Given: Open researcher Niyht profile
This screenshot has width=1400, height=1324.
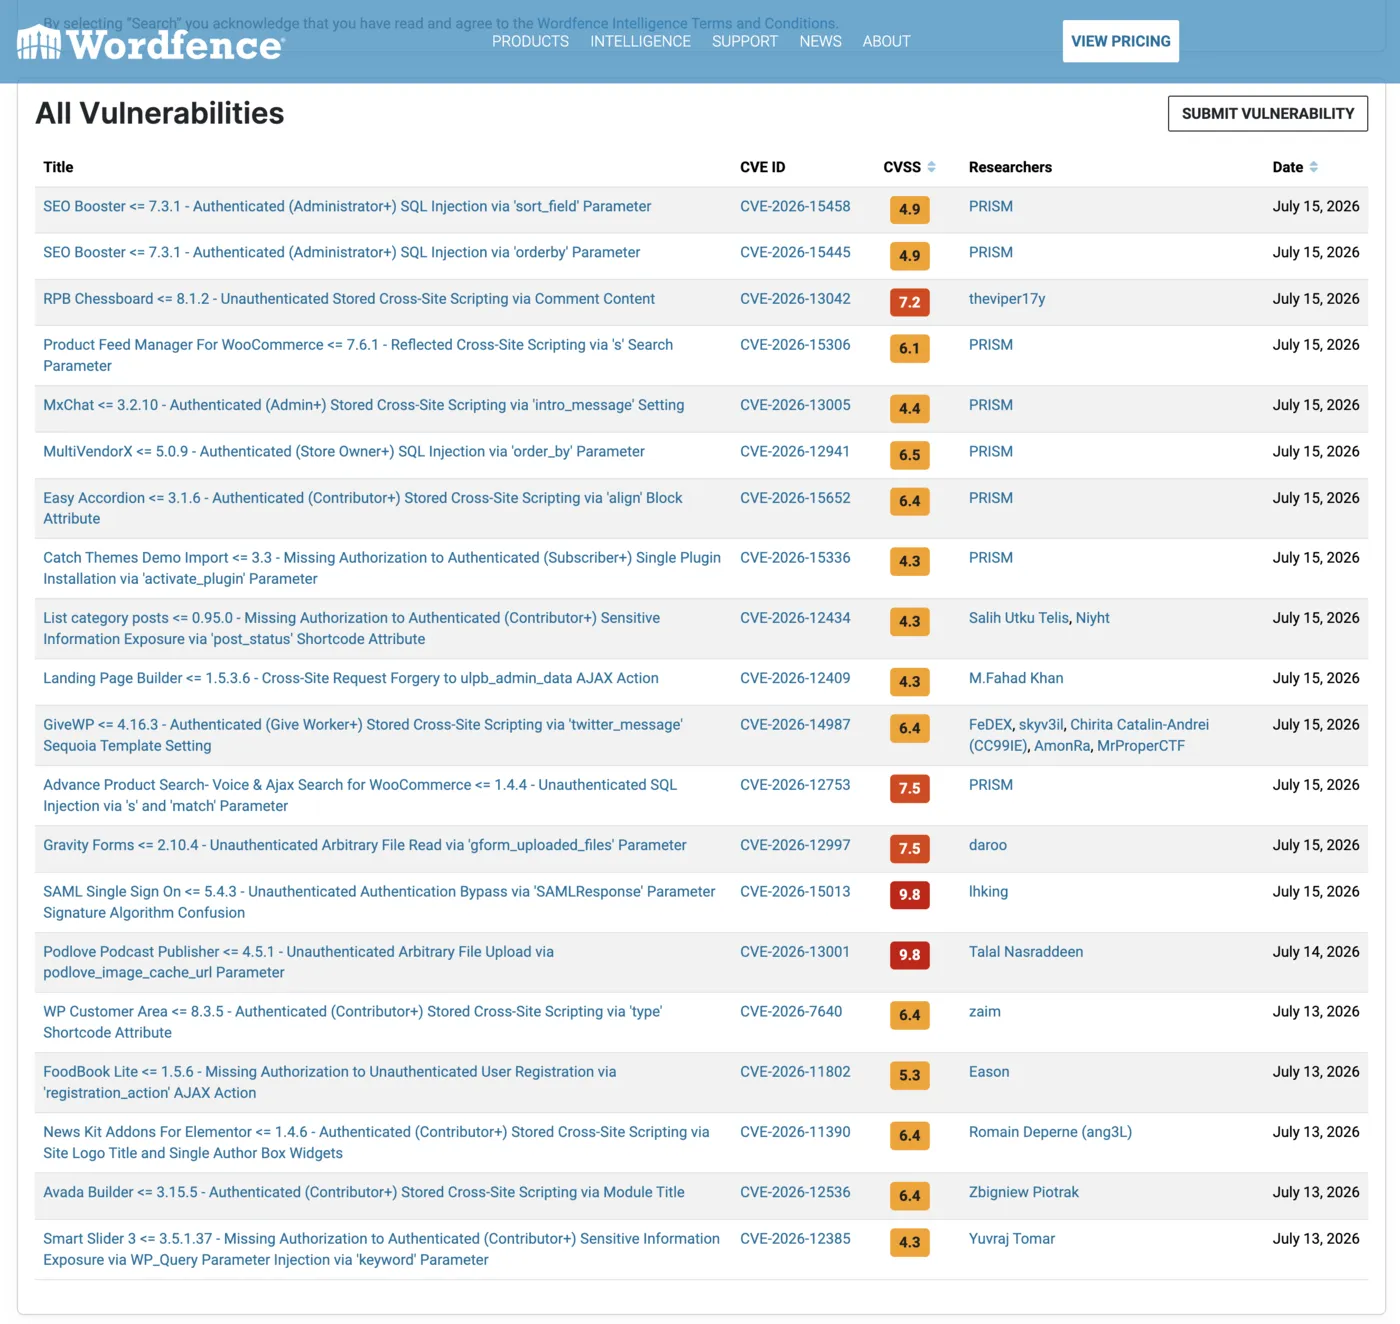Looking at the screenshot, I should tap(1093, 617).
